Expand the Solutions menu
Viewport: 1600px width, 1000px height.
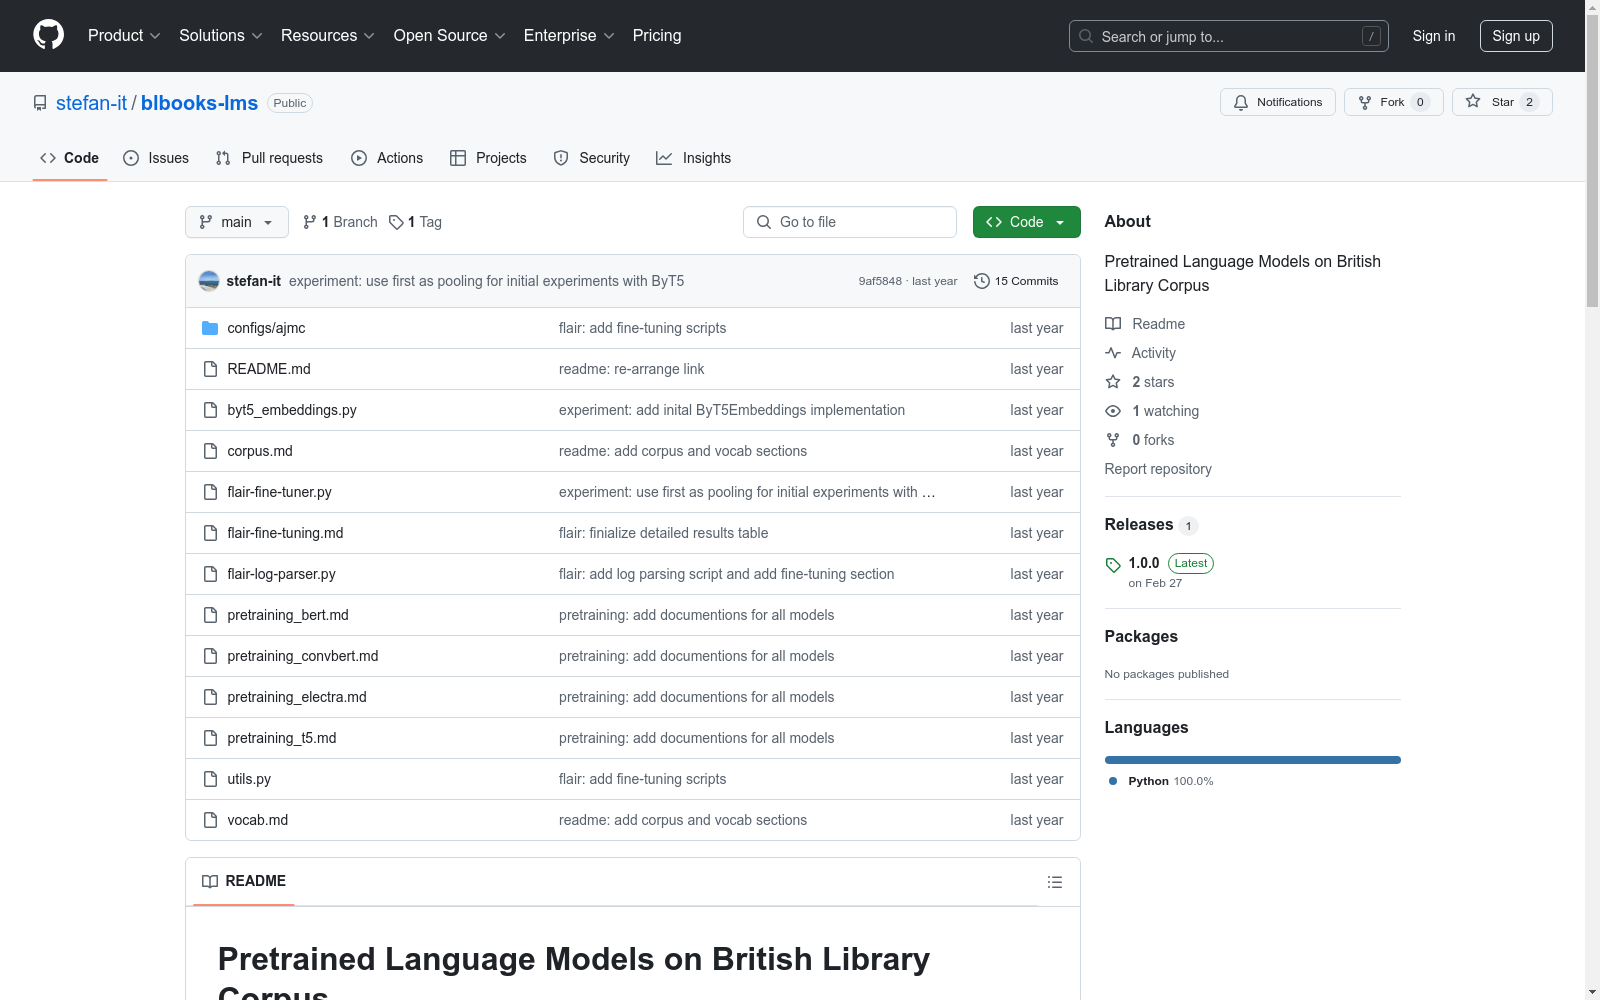[221, 36]
